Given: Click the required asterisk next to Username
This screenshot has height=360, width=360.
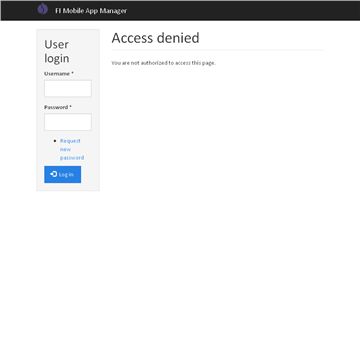Looking at the screenshot, I should (72, 73).
